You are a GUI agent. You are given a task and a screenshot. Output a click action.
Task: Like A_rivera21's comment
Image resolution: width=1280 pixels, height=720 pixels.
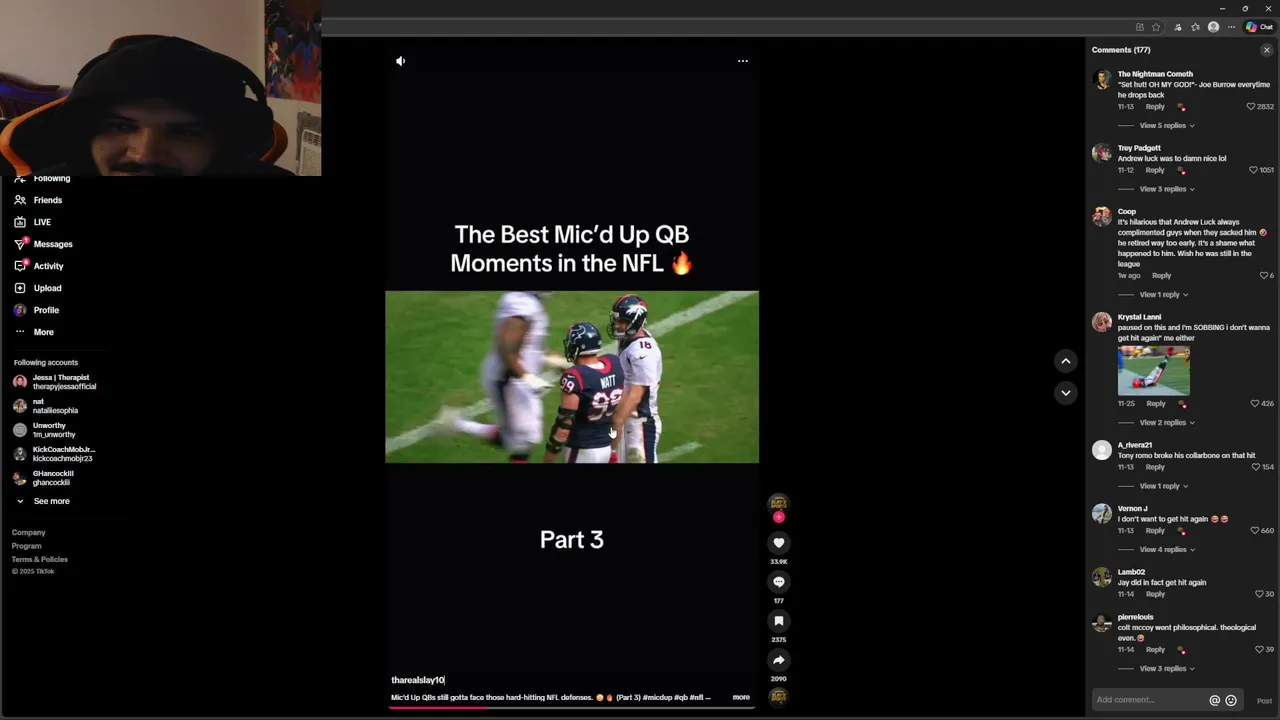(1256, 467)
